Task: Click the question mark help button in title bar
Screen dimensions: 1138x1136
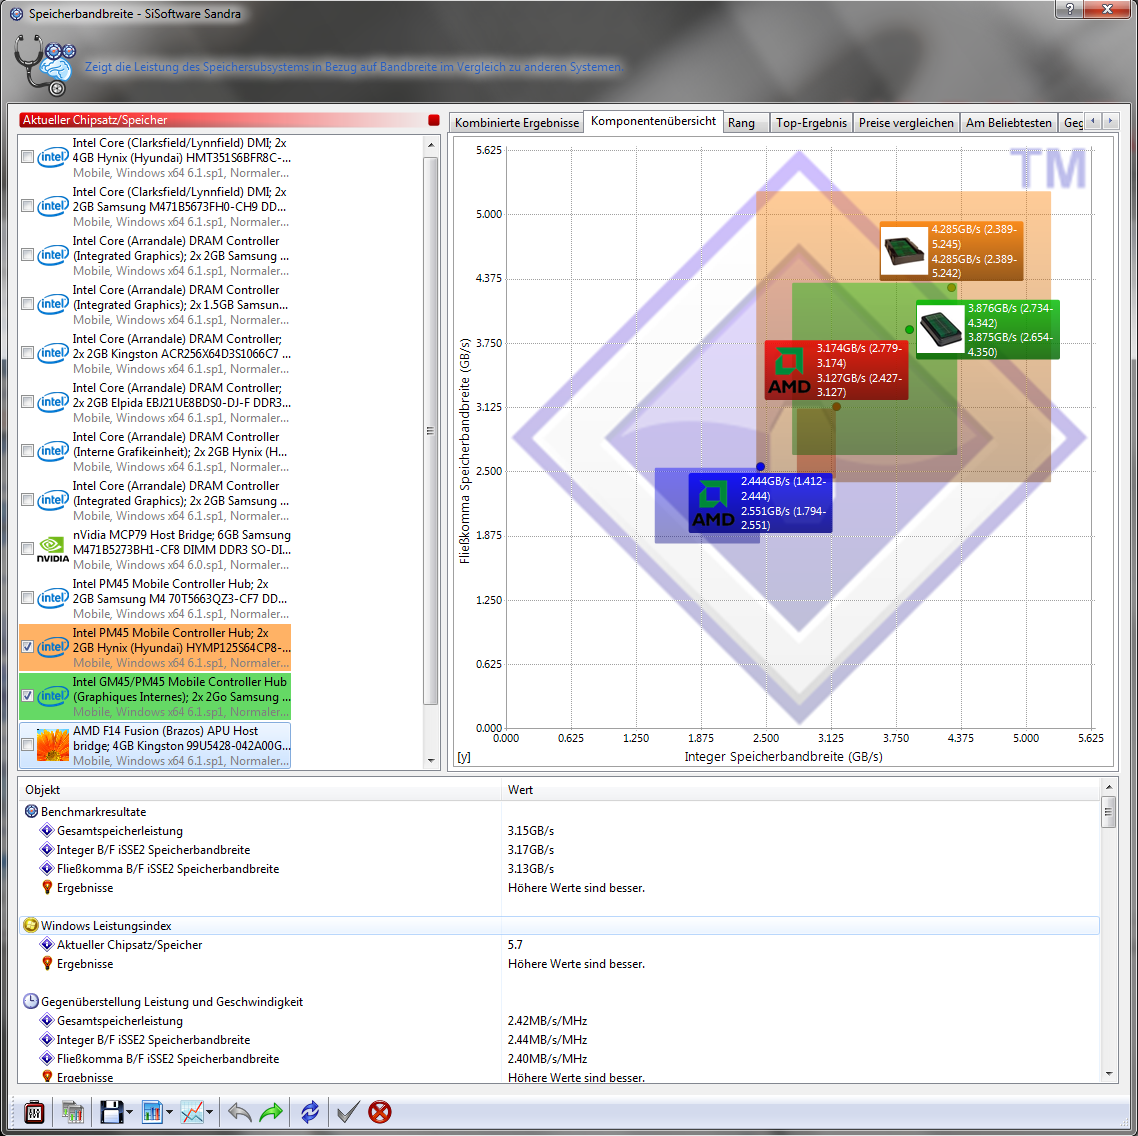Action: [1069, 9]
